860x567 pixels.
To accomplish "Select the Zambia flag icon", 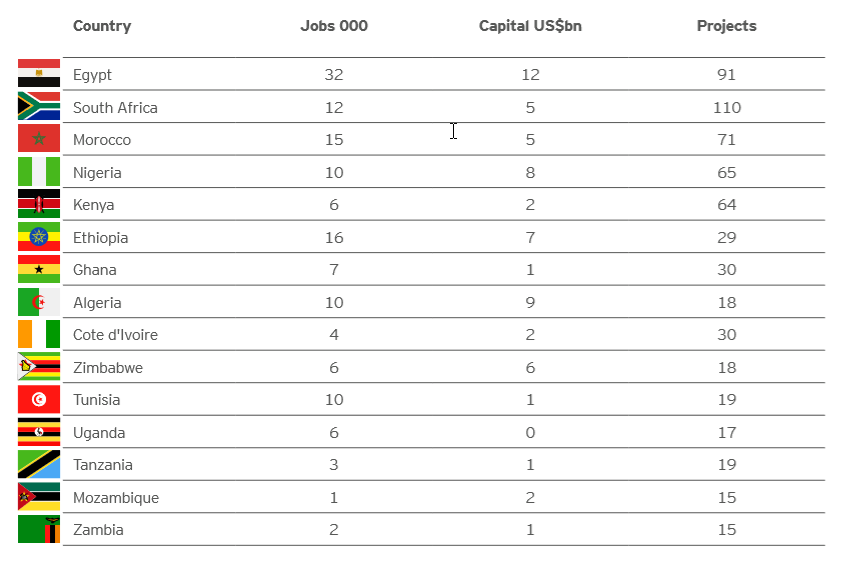I will (39, 529).
